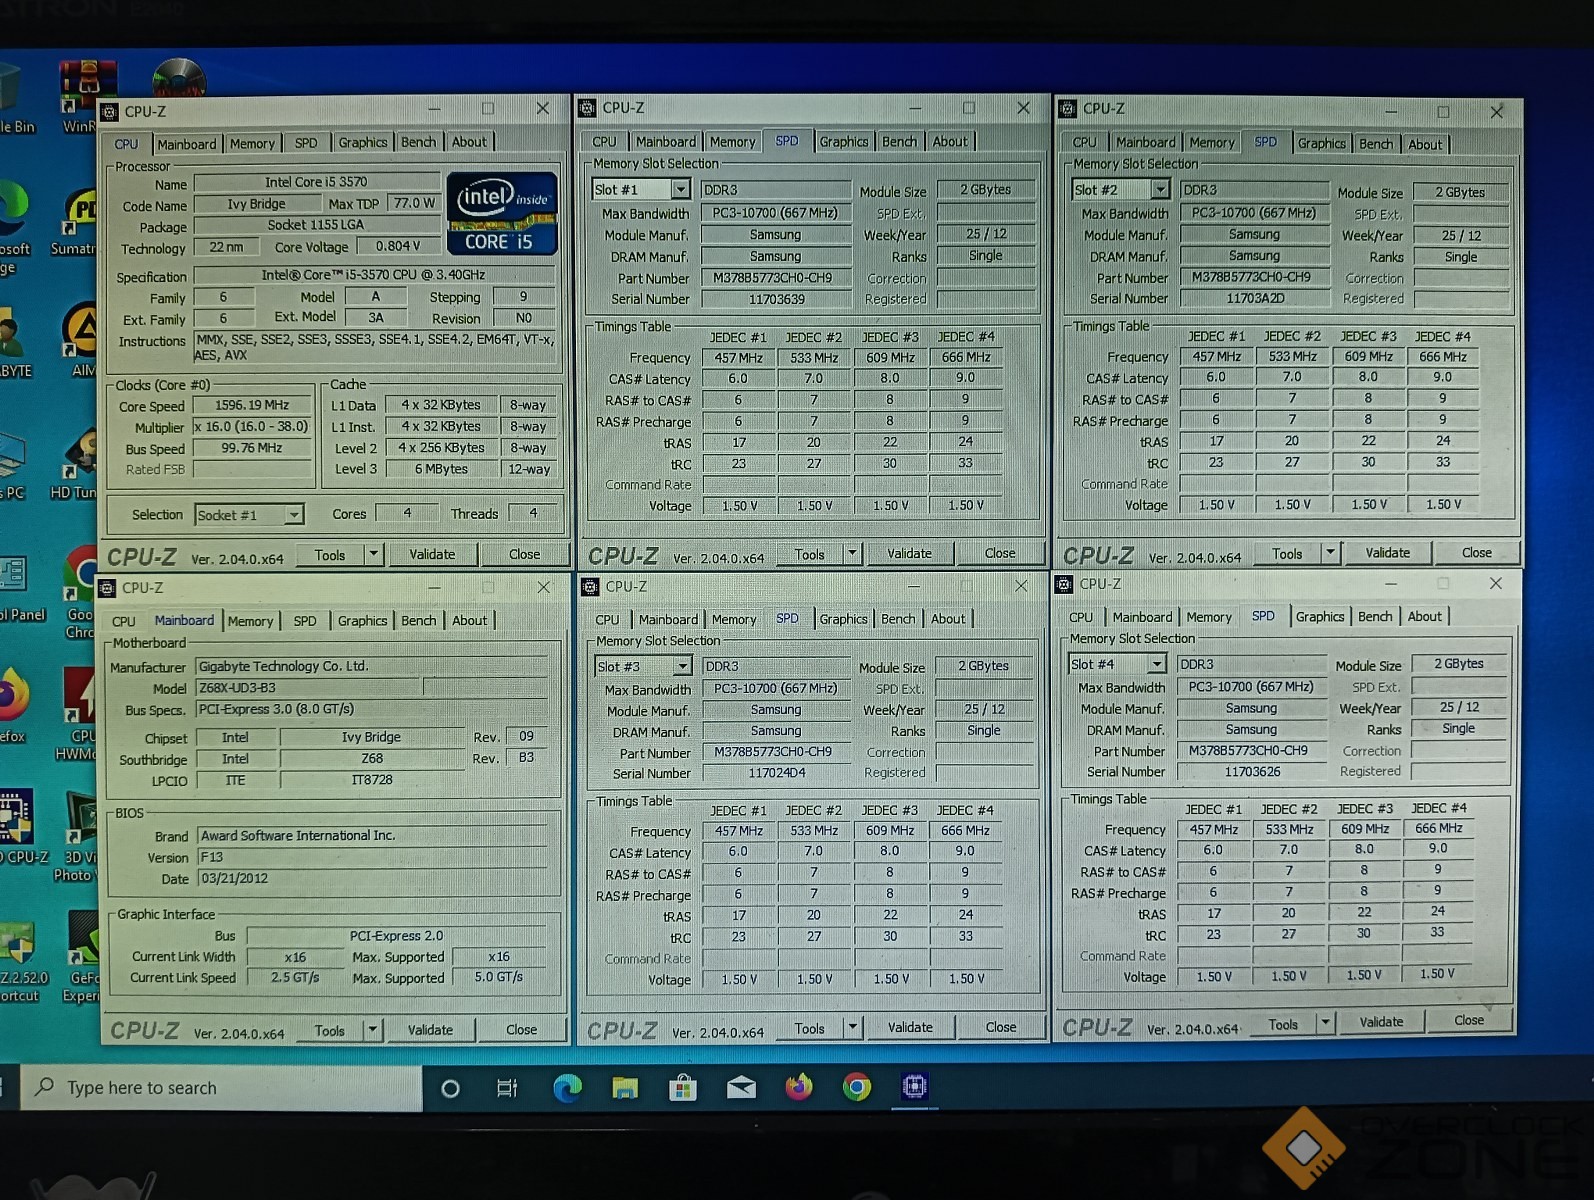Launch Firefox from the taskbar
Image resolution: width=1594 pixels, height=1200 pixels.
pos(799,1087)
